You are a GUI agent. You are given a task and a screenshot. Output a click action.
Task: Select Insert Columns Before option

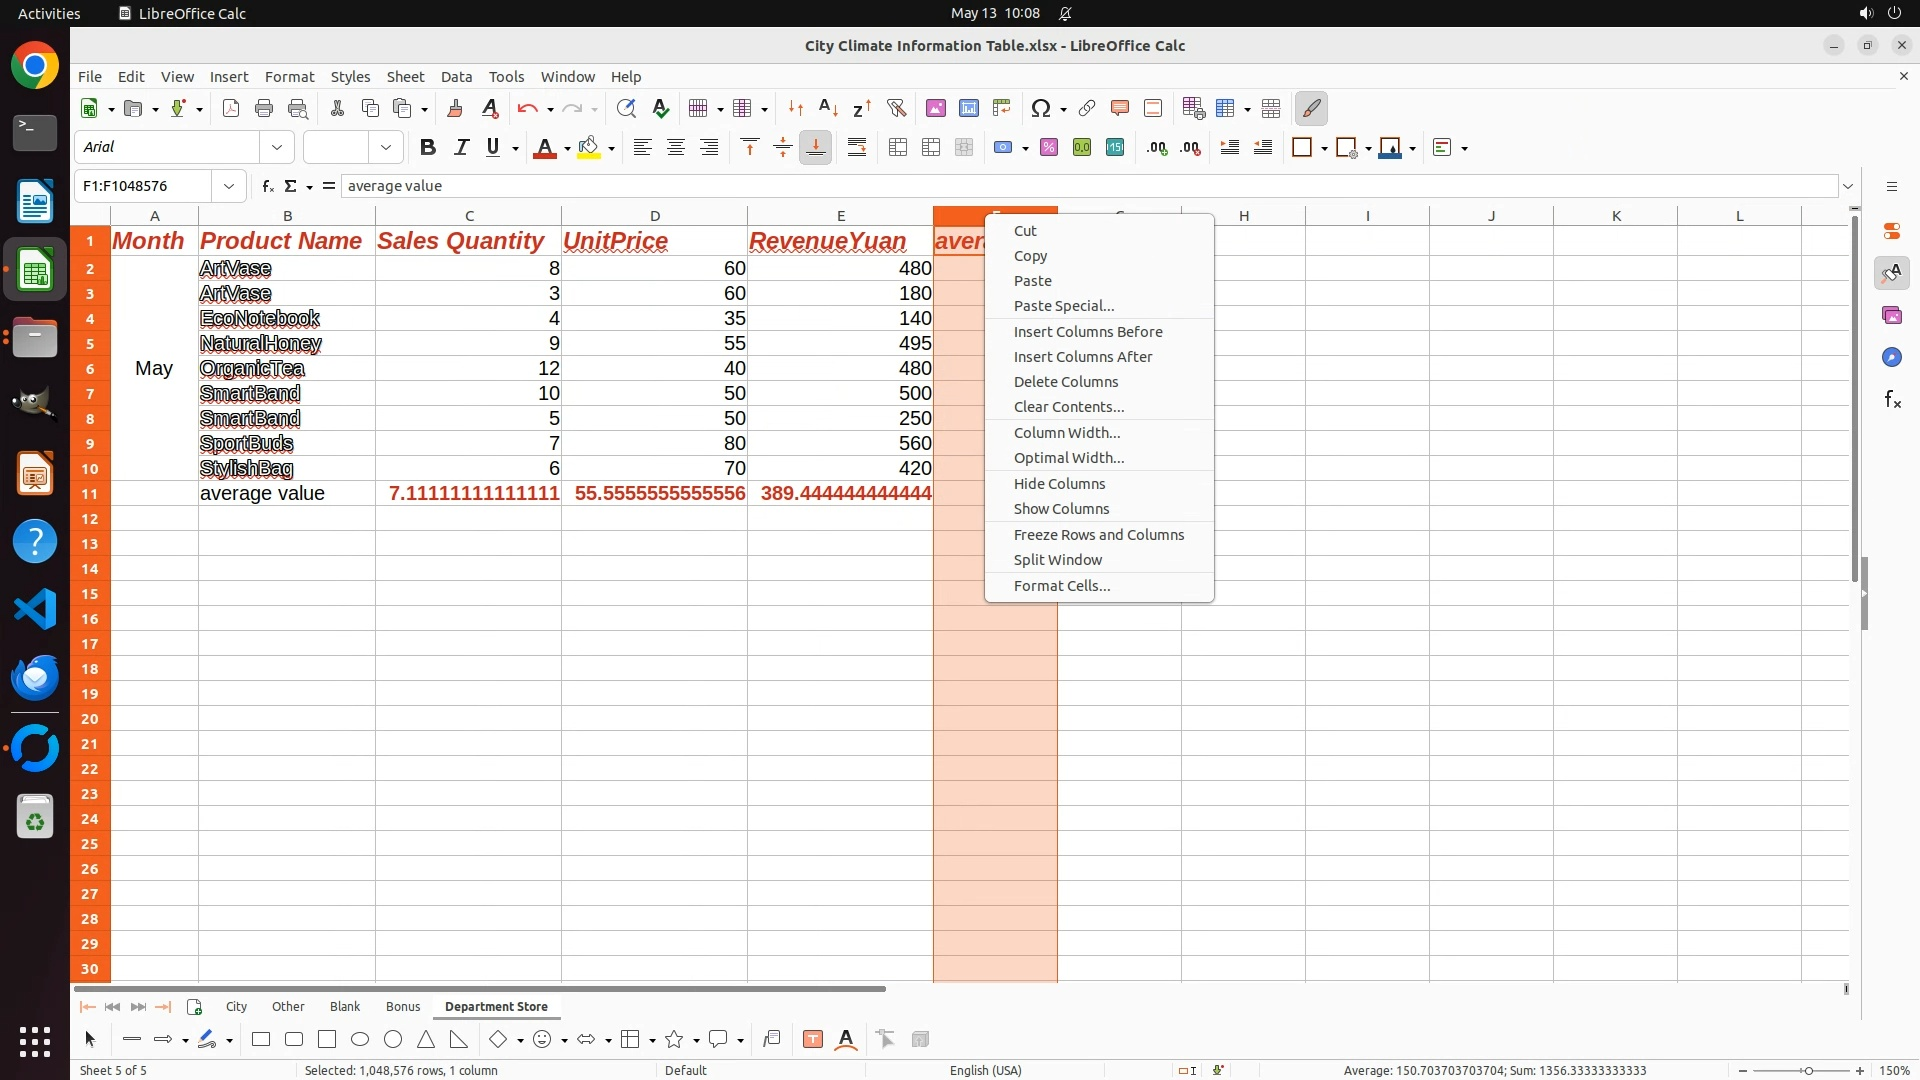click(x=1087, y=331)
